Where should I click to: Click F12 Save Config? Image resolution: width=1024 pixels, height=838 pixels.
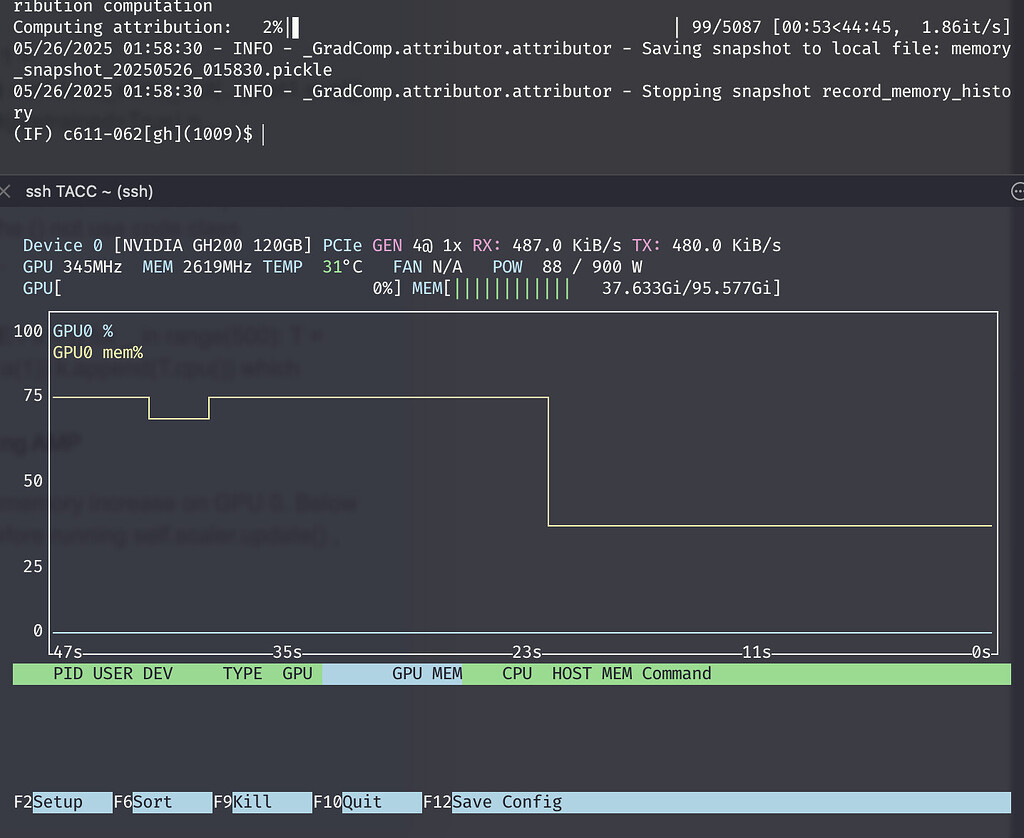coord(506,802)
